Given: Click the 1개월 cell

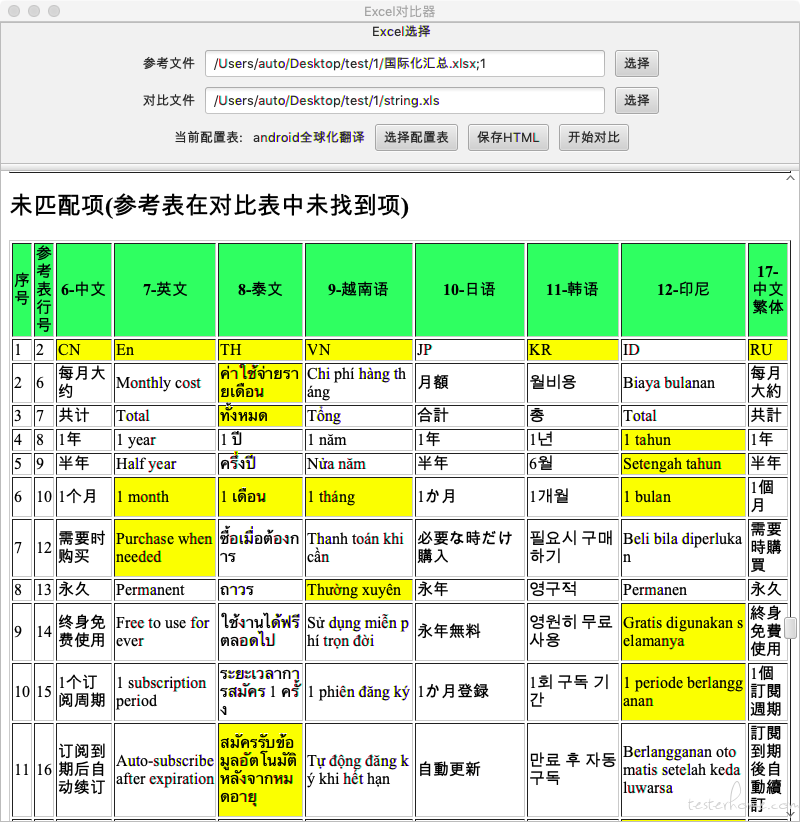Looking at the screenshot, I should [x=572, y=496].
